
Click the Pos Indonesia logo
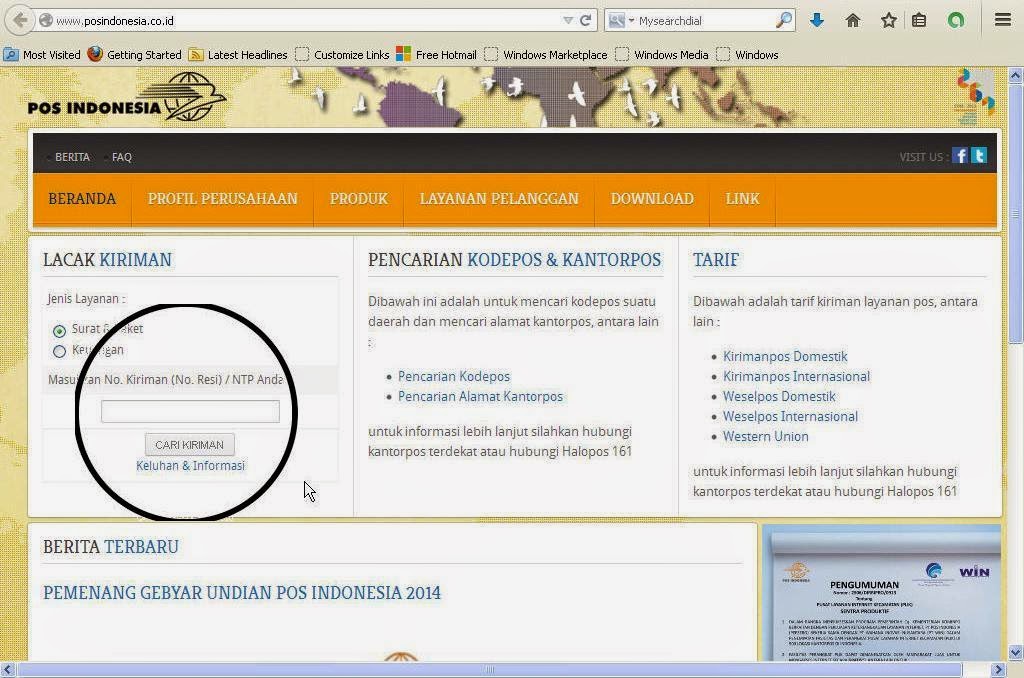127,98
